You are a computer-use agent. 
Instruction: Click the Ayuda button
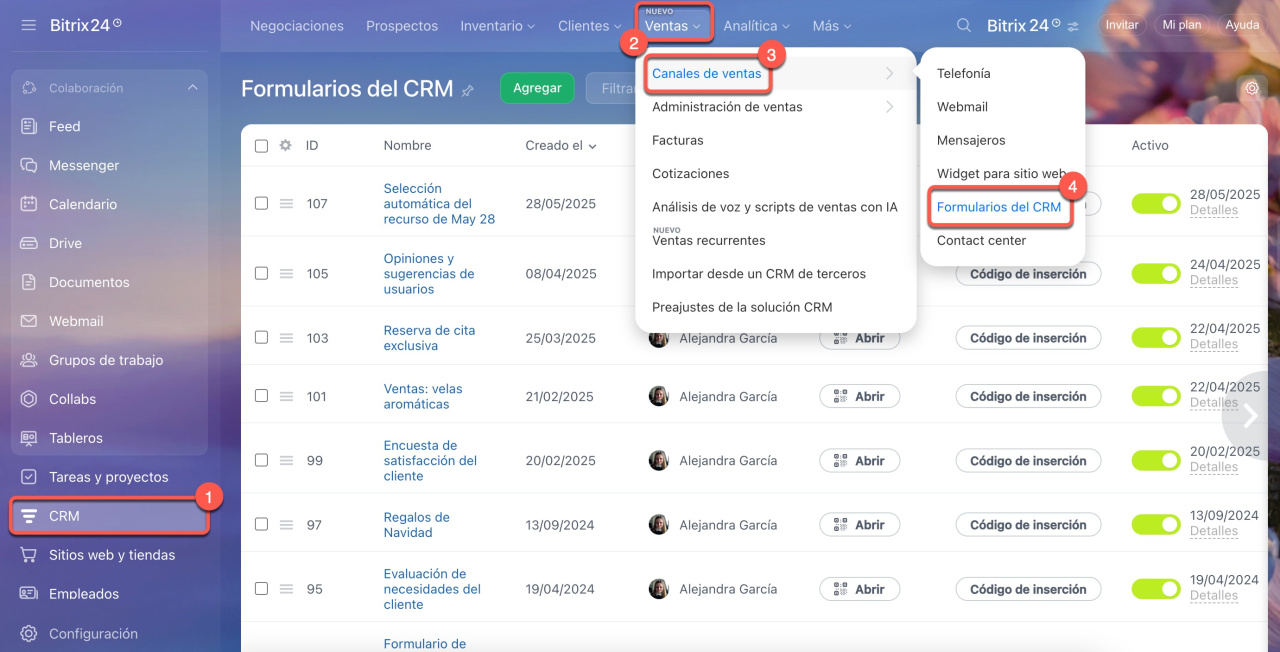[1242, 25]
